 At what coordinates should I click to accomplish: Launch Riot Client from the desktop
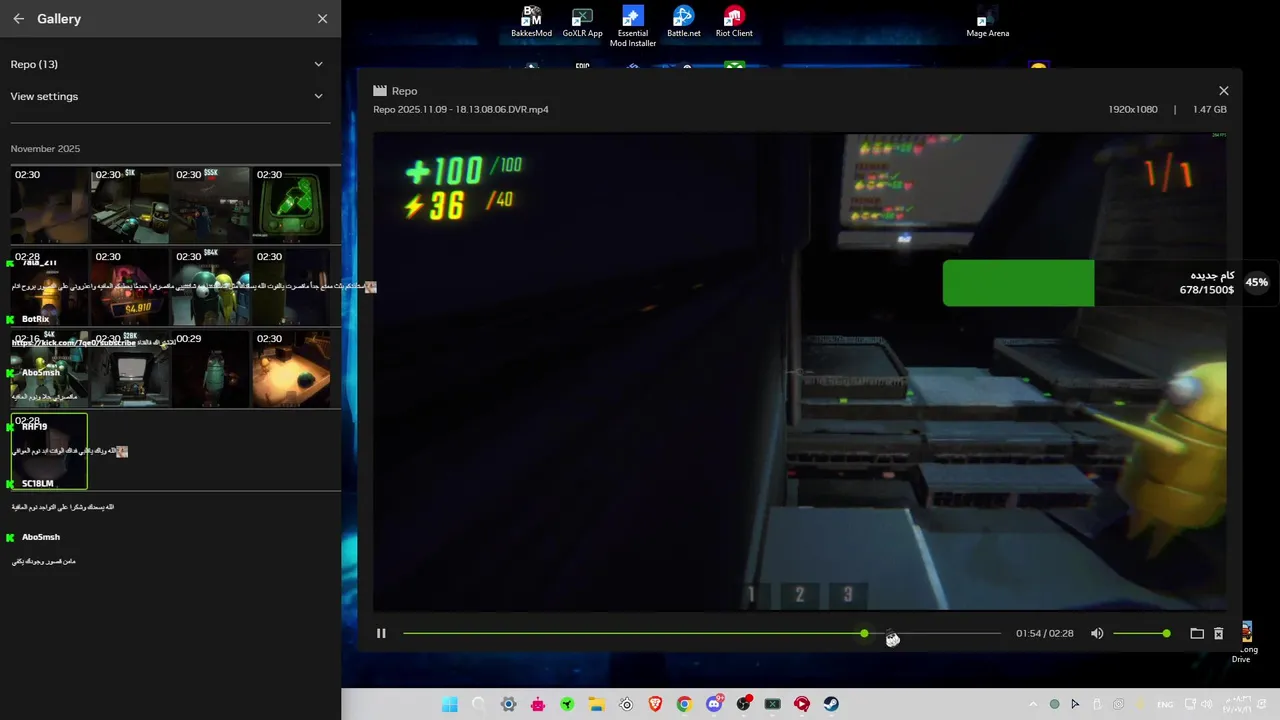click(x=734, y=22)
